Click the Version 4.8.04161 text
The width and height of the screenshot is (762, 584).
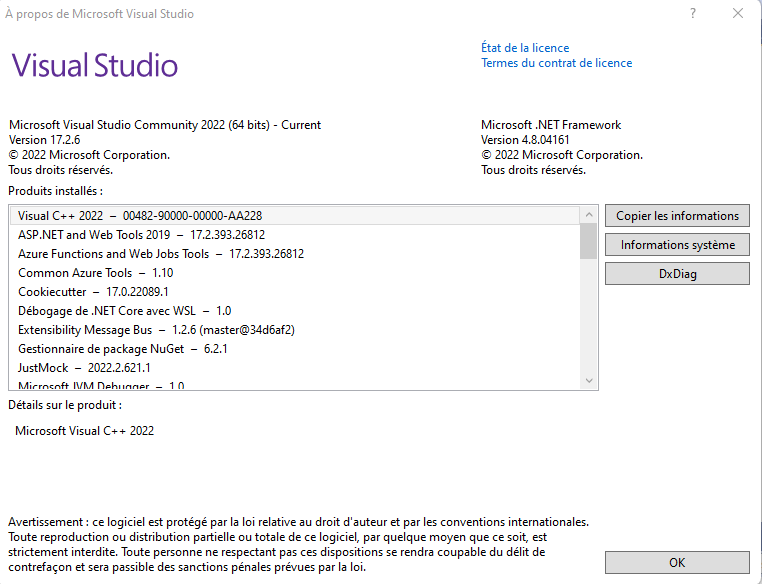click(525, 140)
